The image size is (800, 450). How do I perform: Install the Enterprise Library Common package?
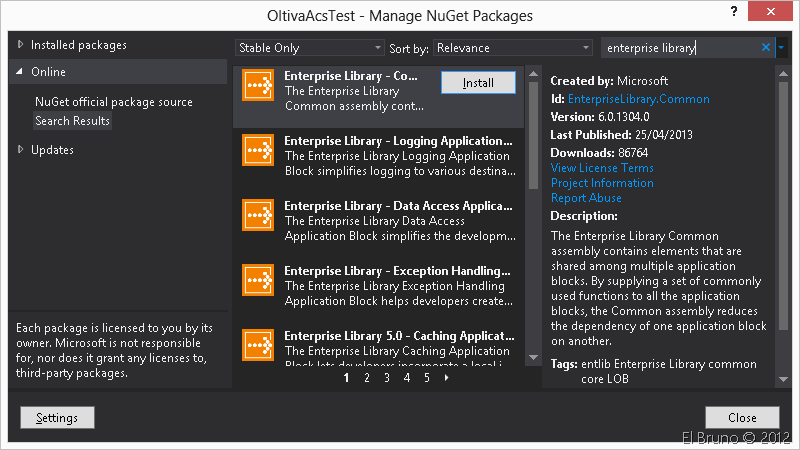478,84
